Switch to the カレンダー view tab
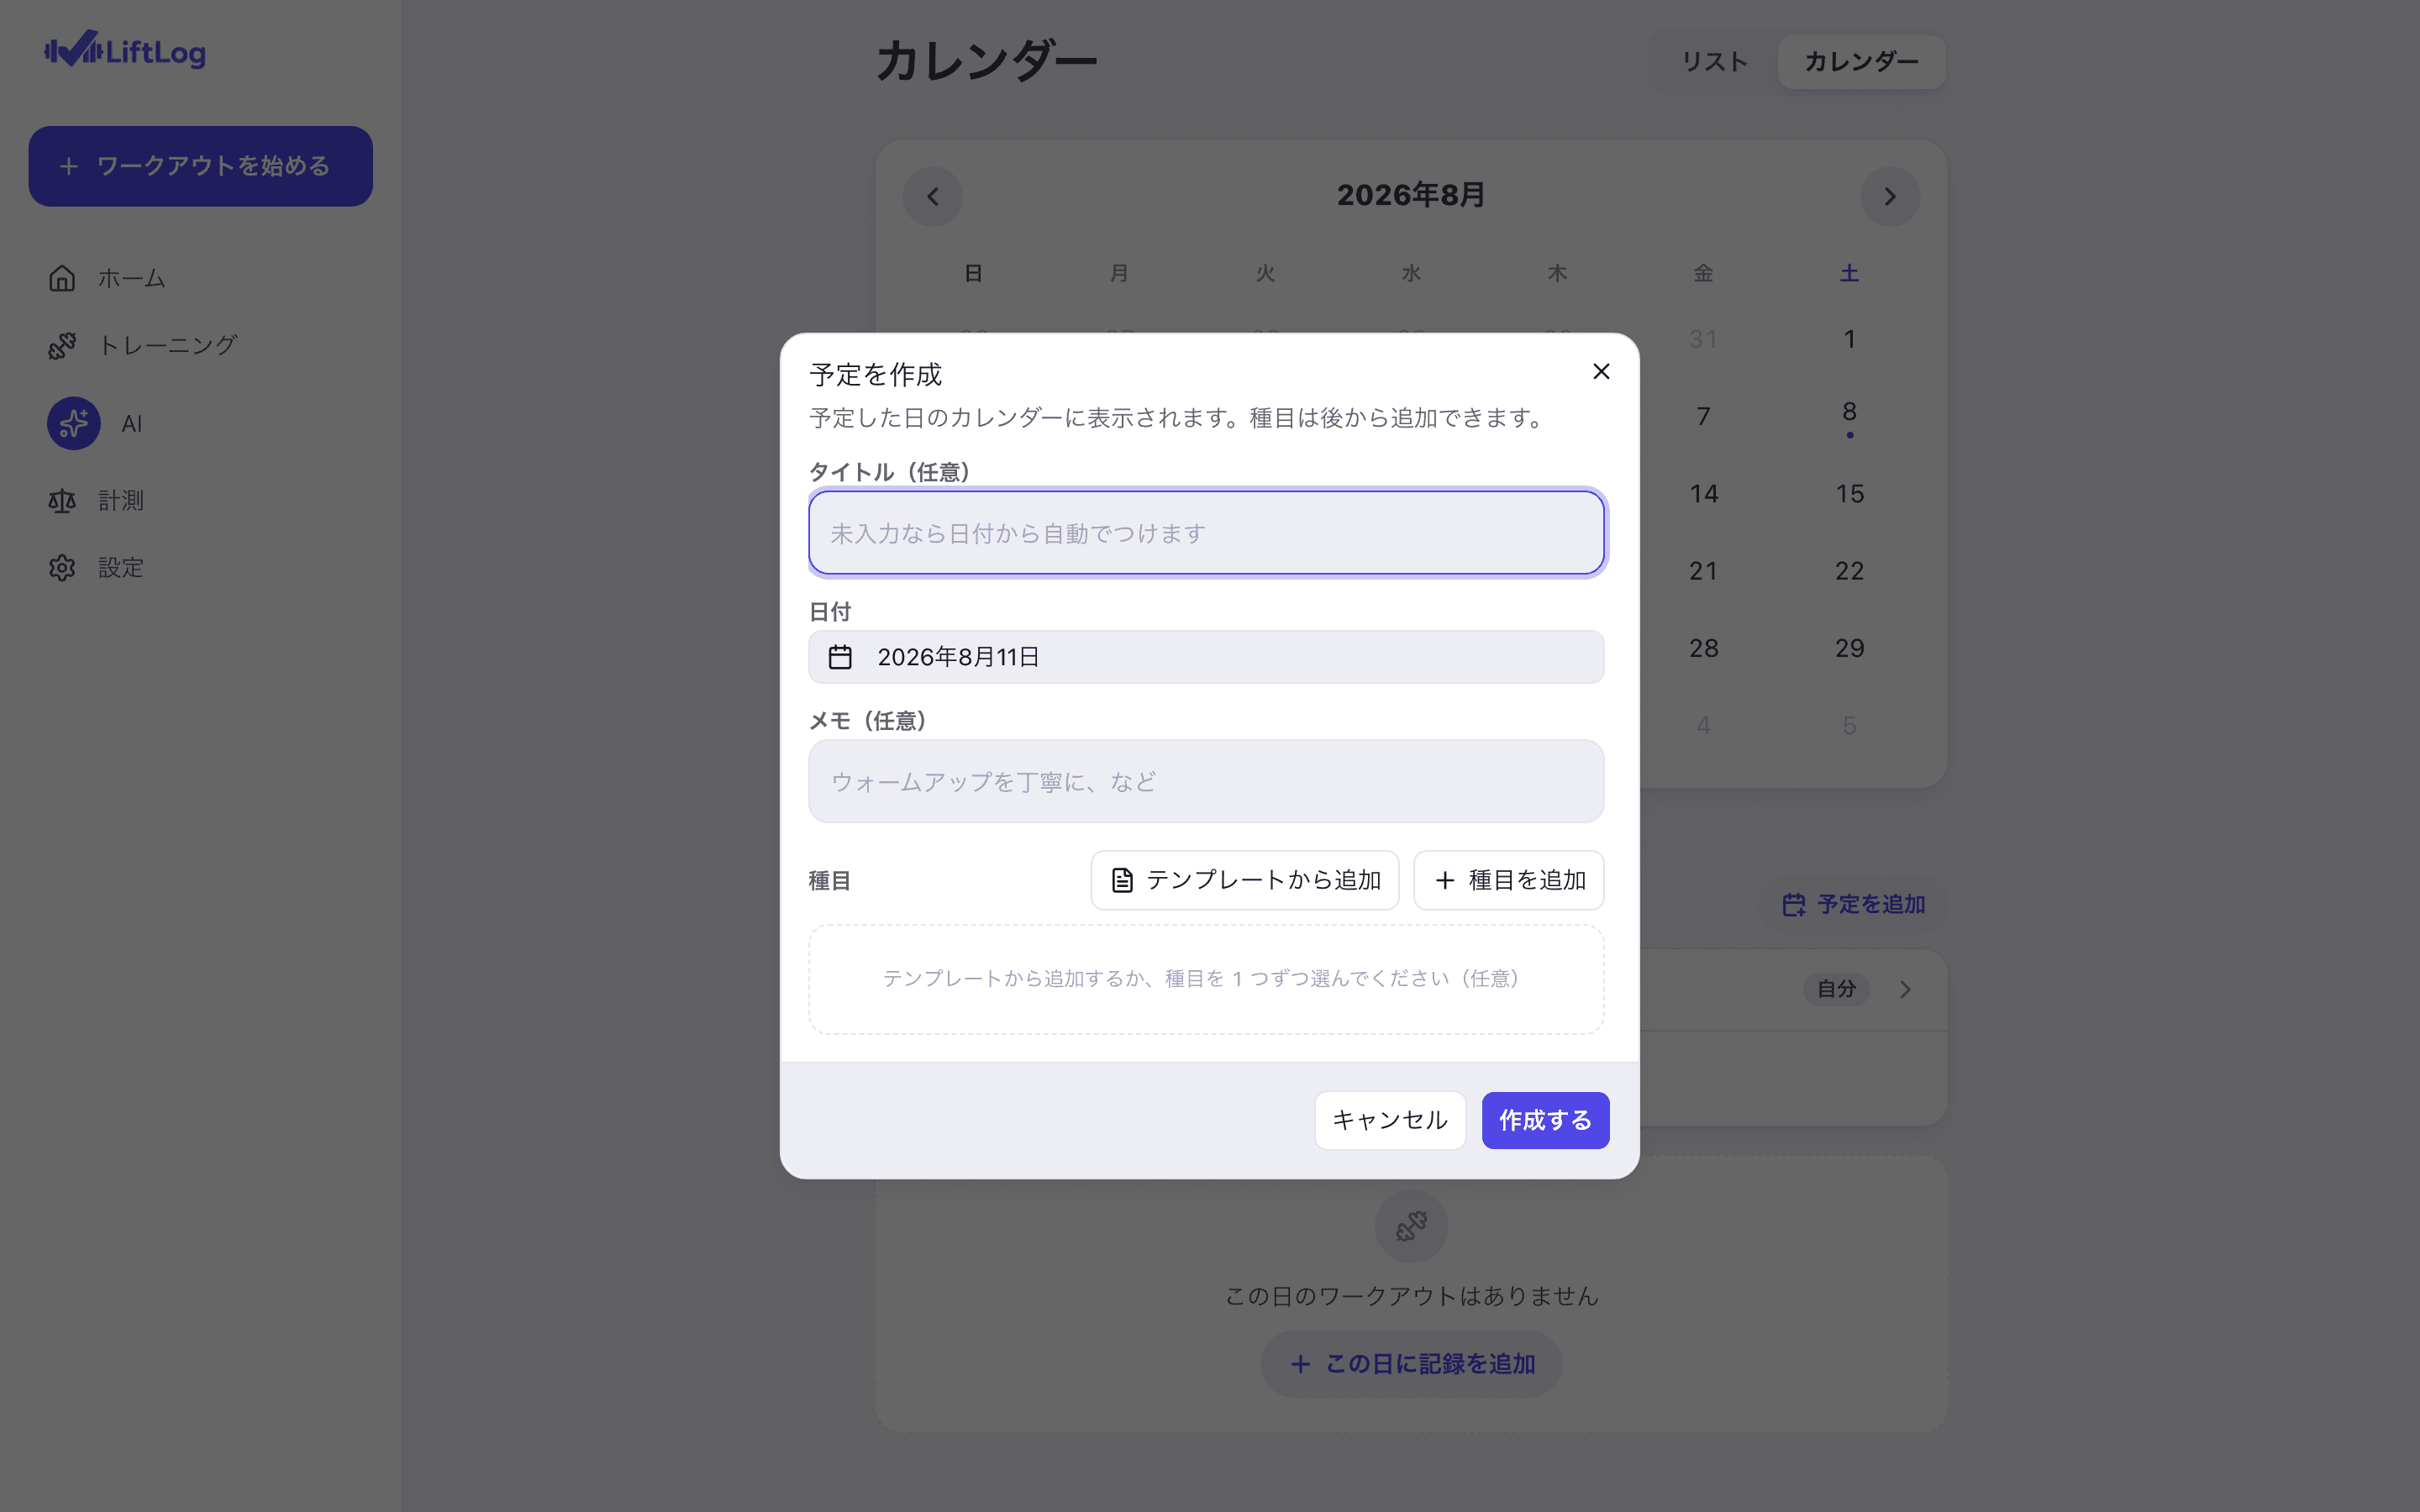2420x1512 pixels. [x=1861, y=61]
